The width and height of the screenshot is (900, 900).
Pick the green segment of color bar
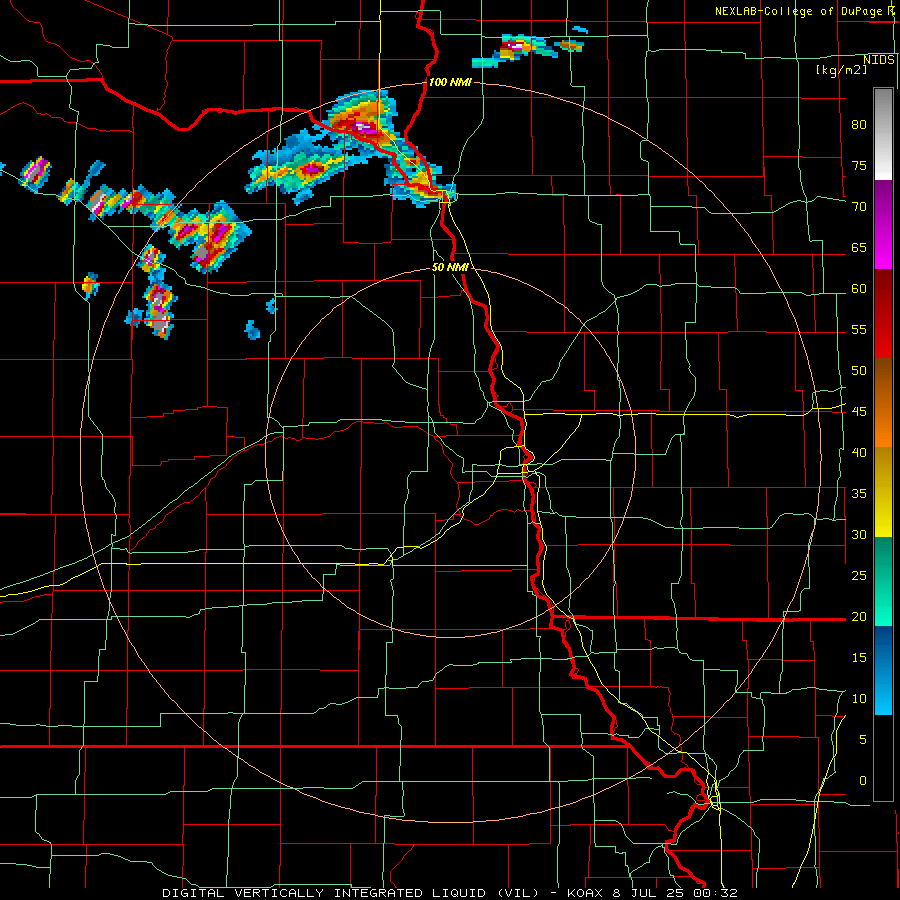(883, 581)
